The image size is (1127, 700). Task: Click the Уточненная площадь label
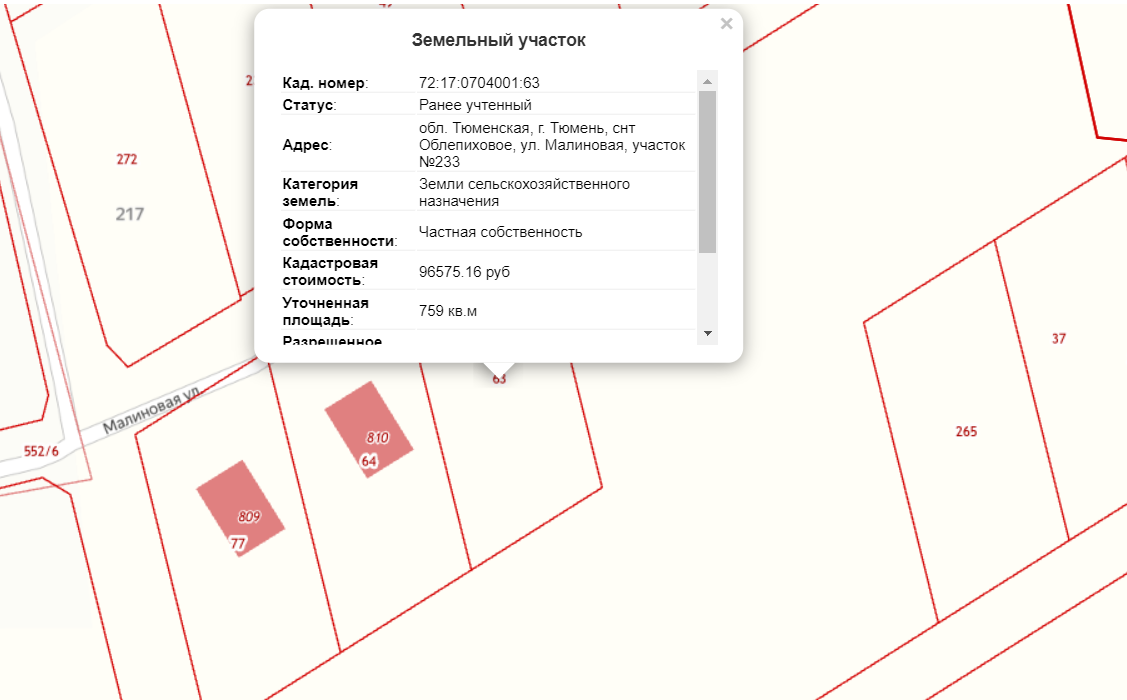[325, 311]
